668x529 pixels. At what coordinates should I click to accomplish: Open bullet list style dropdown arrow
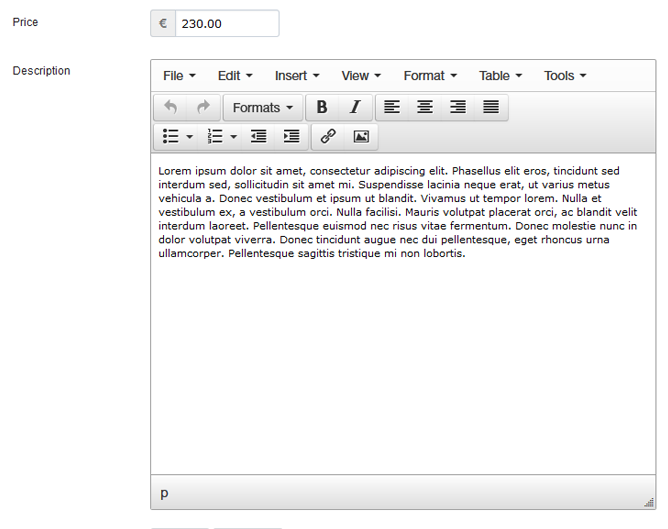tap(190, 137)
